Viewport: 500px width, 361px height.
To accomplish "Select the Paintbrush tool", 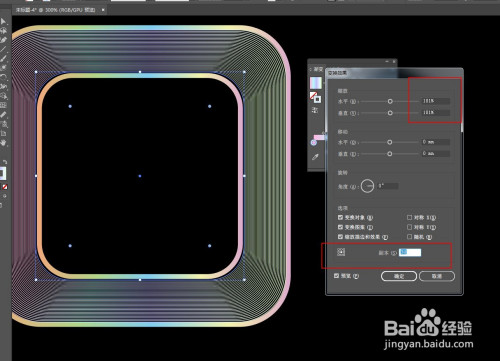I will click(3, 59).
